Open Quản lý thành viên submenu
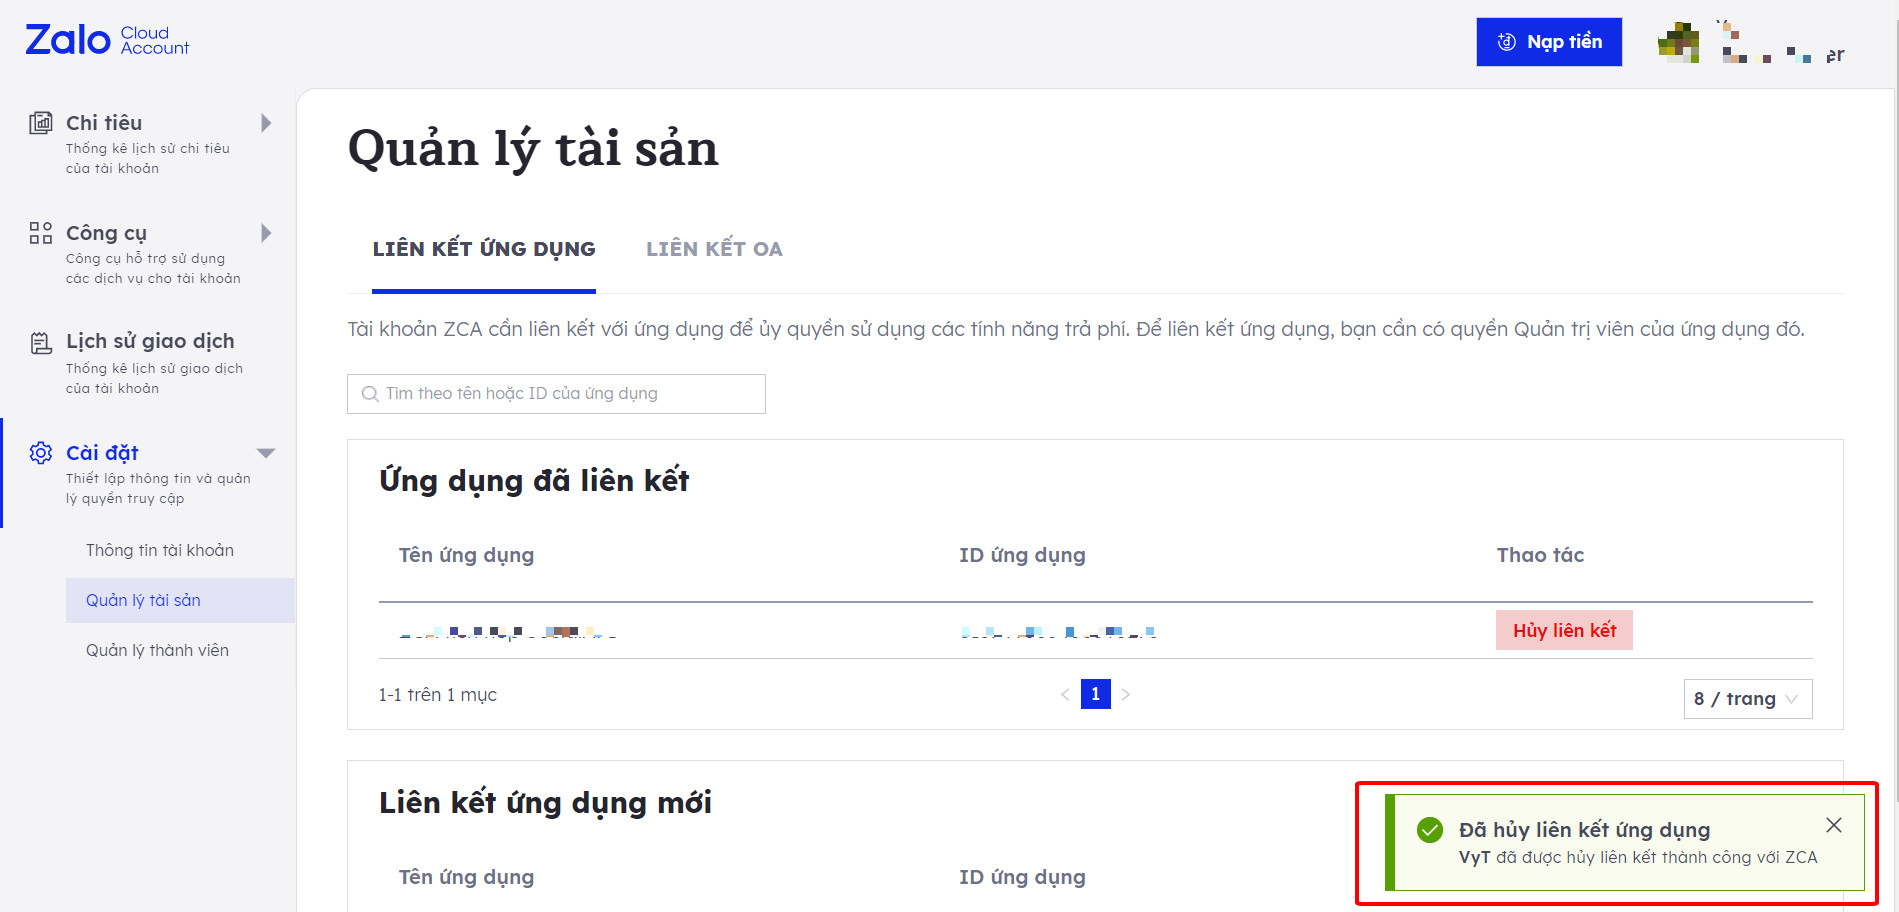The height and width of the screenshot is (912, 1899). [157, 650]
